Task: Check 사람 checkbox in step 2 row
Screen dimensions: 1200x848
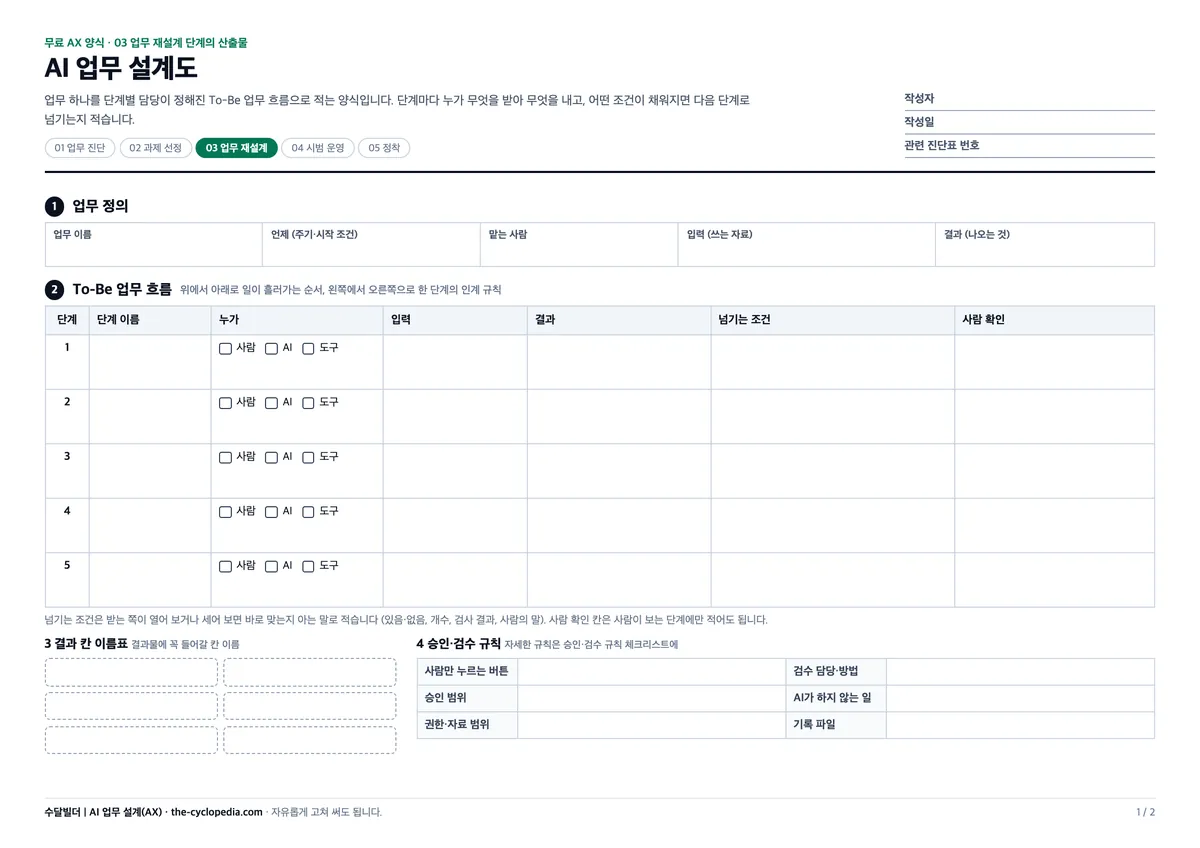Action: tap(225, 403)
